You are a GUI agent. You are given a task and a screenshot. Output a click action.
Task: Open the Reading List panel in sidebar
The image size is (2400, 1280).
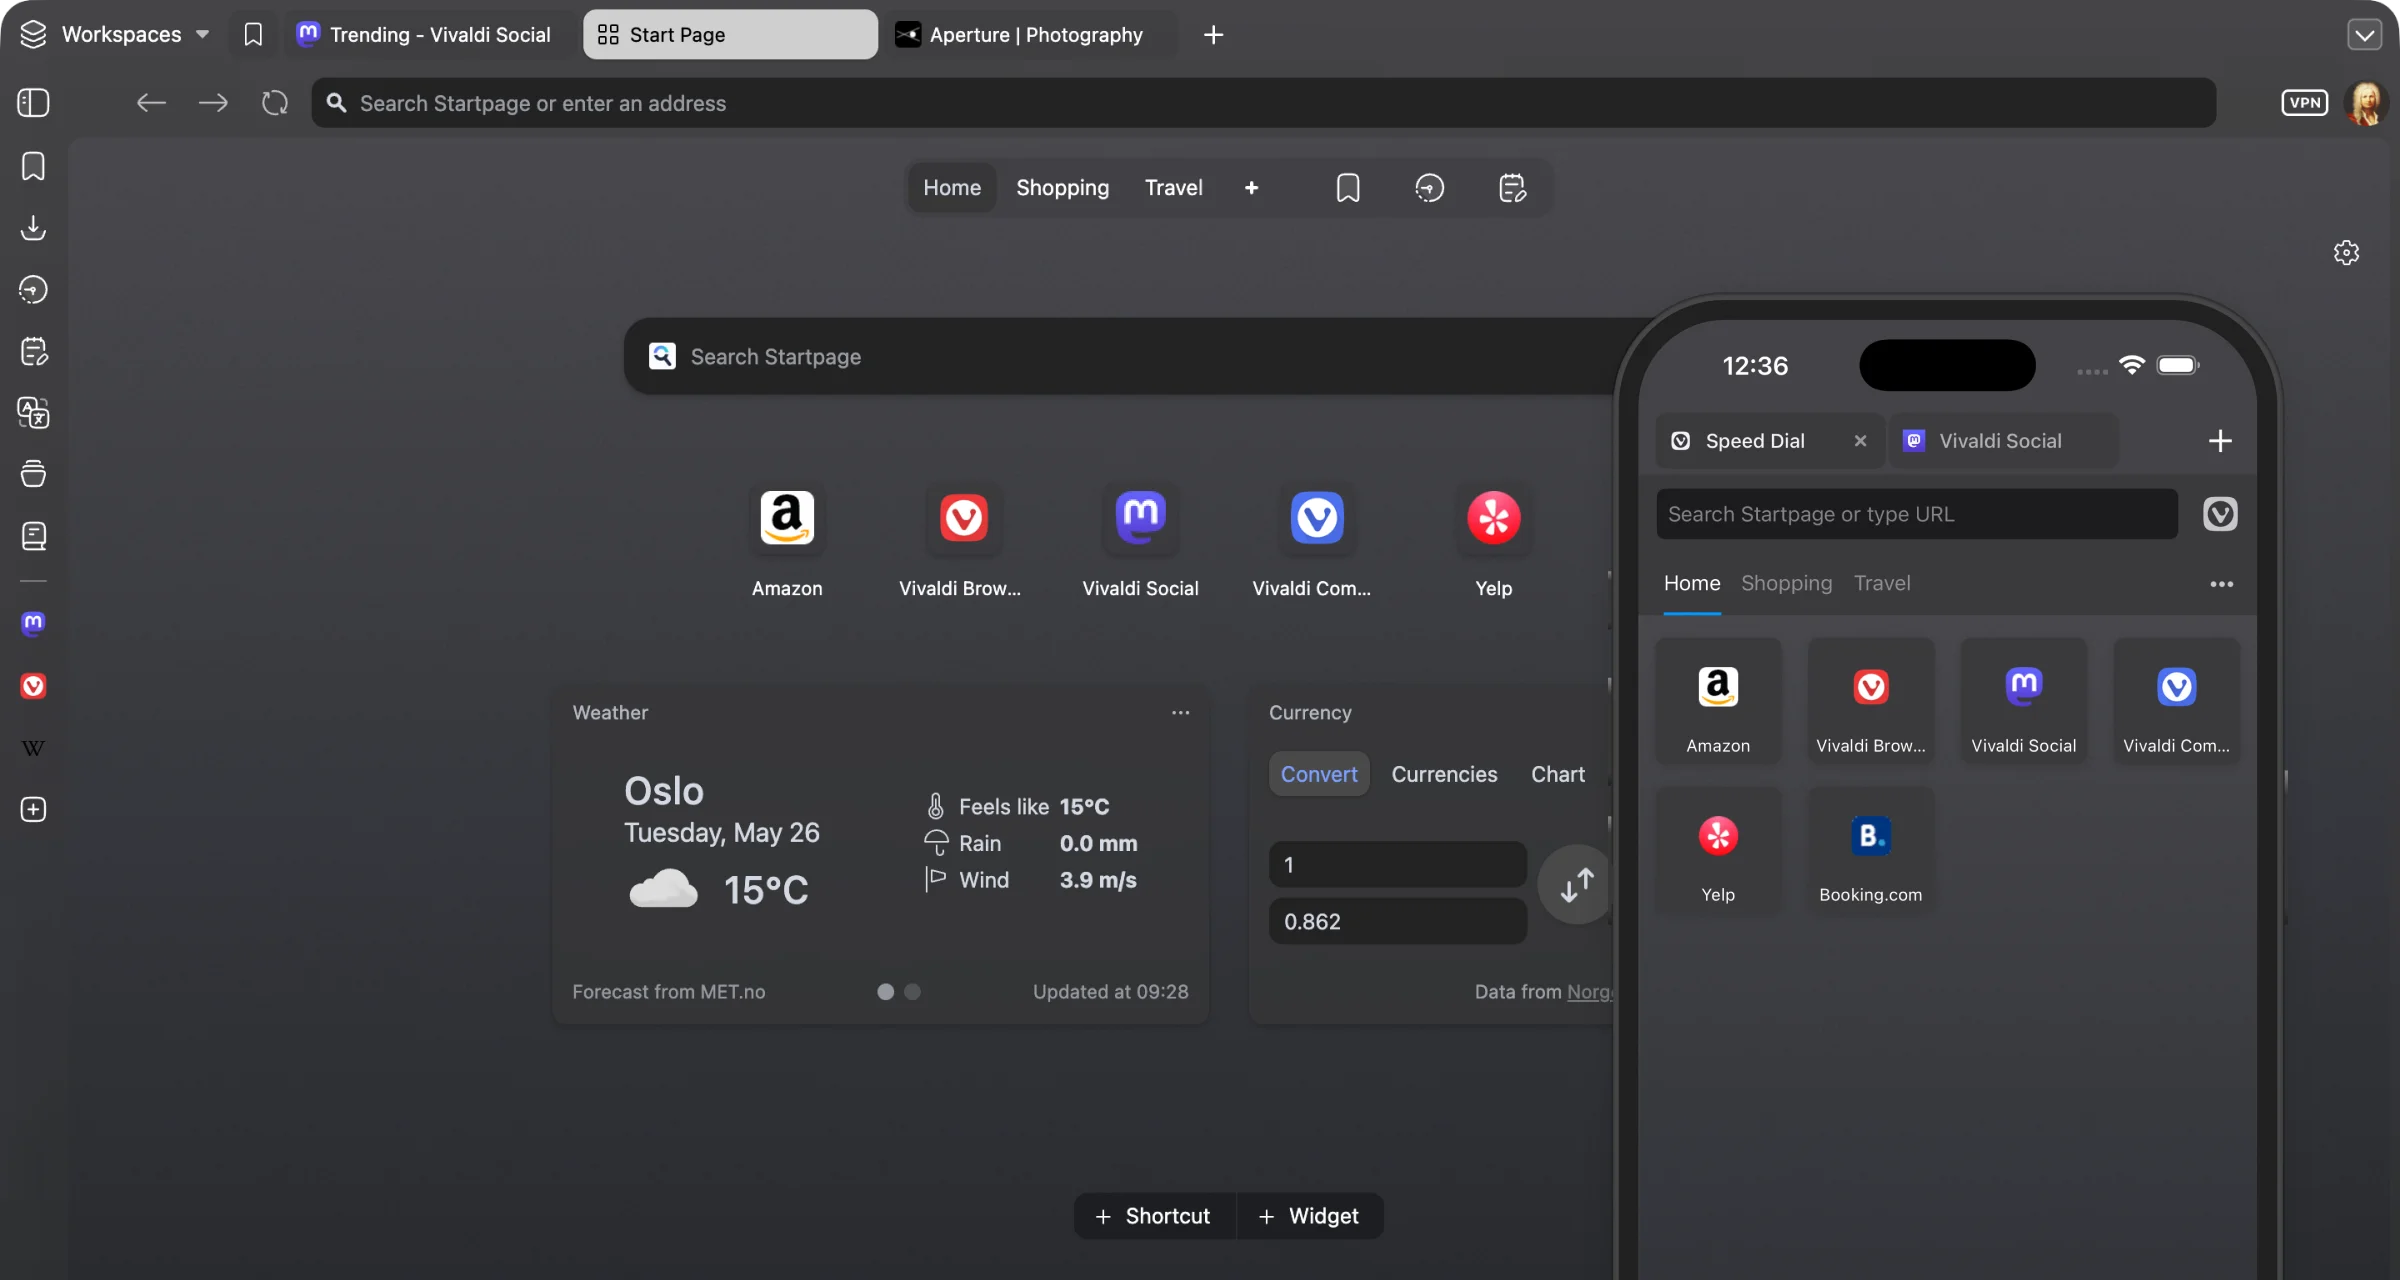click(x=34, y=536)
